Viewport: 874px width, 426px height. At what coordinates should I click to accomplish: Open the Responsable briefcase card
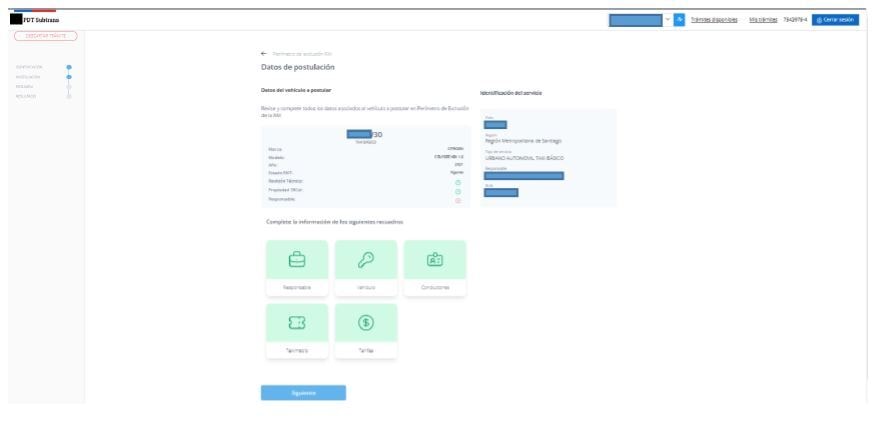click(297, 268)
